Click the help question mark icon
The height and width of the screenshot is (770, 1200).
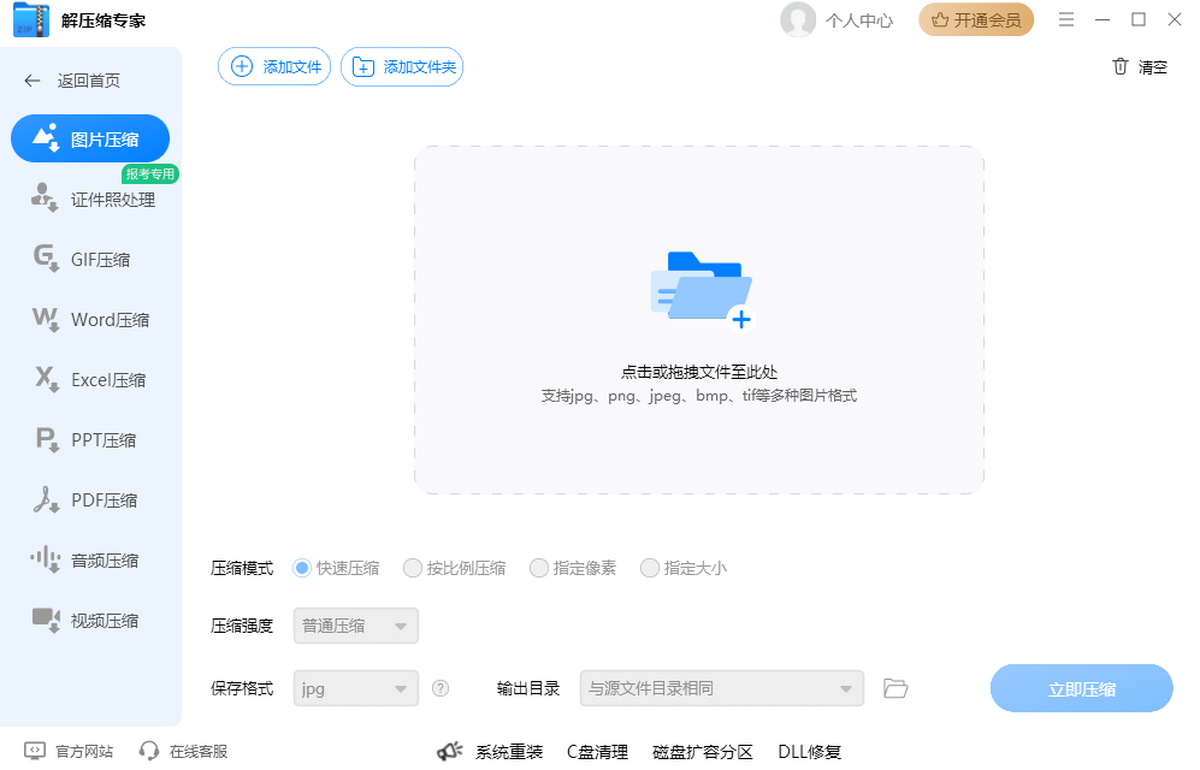(440, 688)
